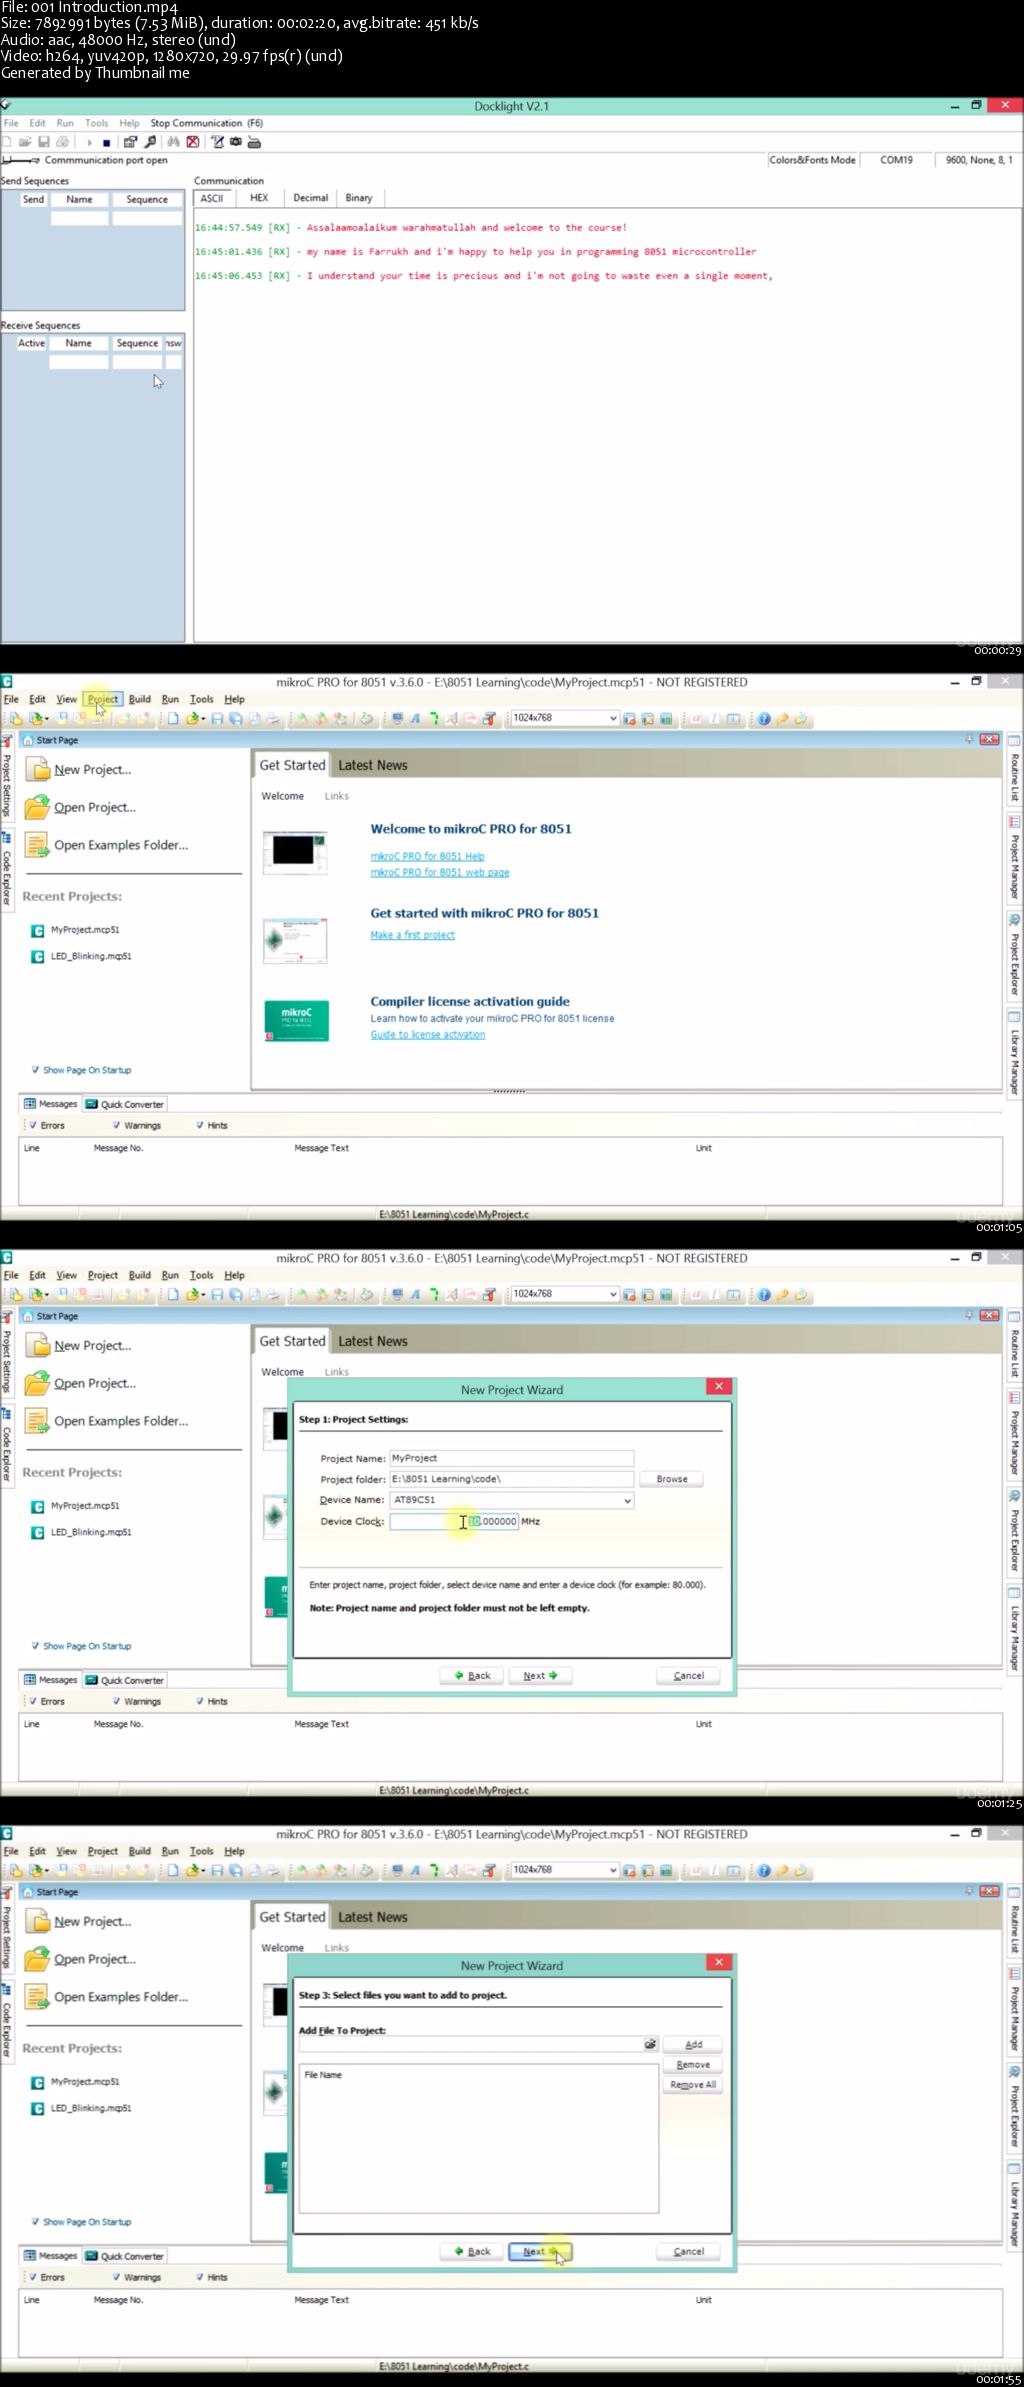Click the file browse icon in Step 3 wizard
1024x2387 pixels.
[x=650, y=2044]
